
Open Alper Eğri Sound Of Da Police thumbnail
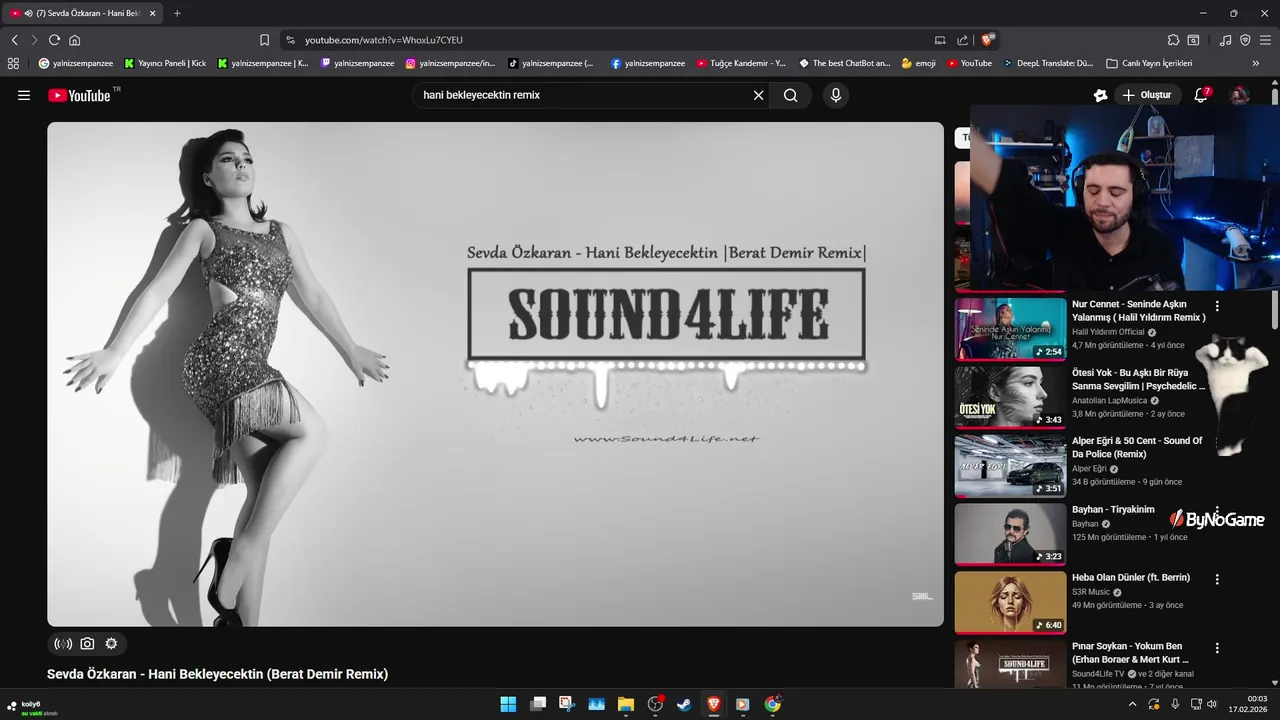1010,465
